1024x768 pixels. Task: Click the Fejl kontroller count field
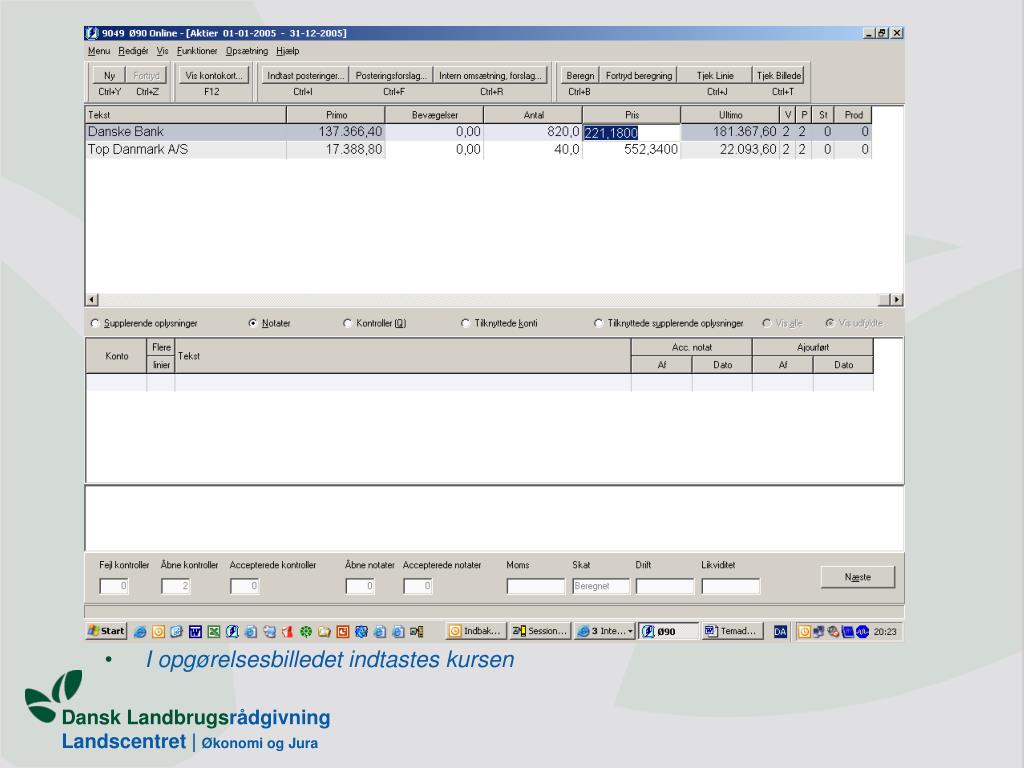(114, 586)
